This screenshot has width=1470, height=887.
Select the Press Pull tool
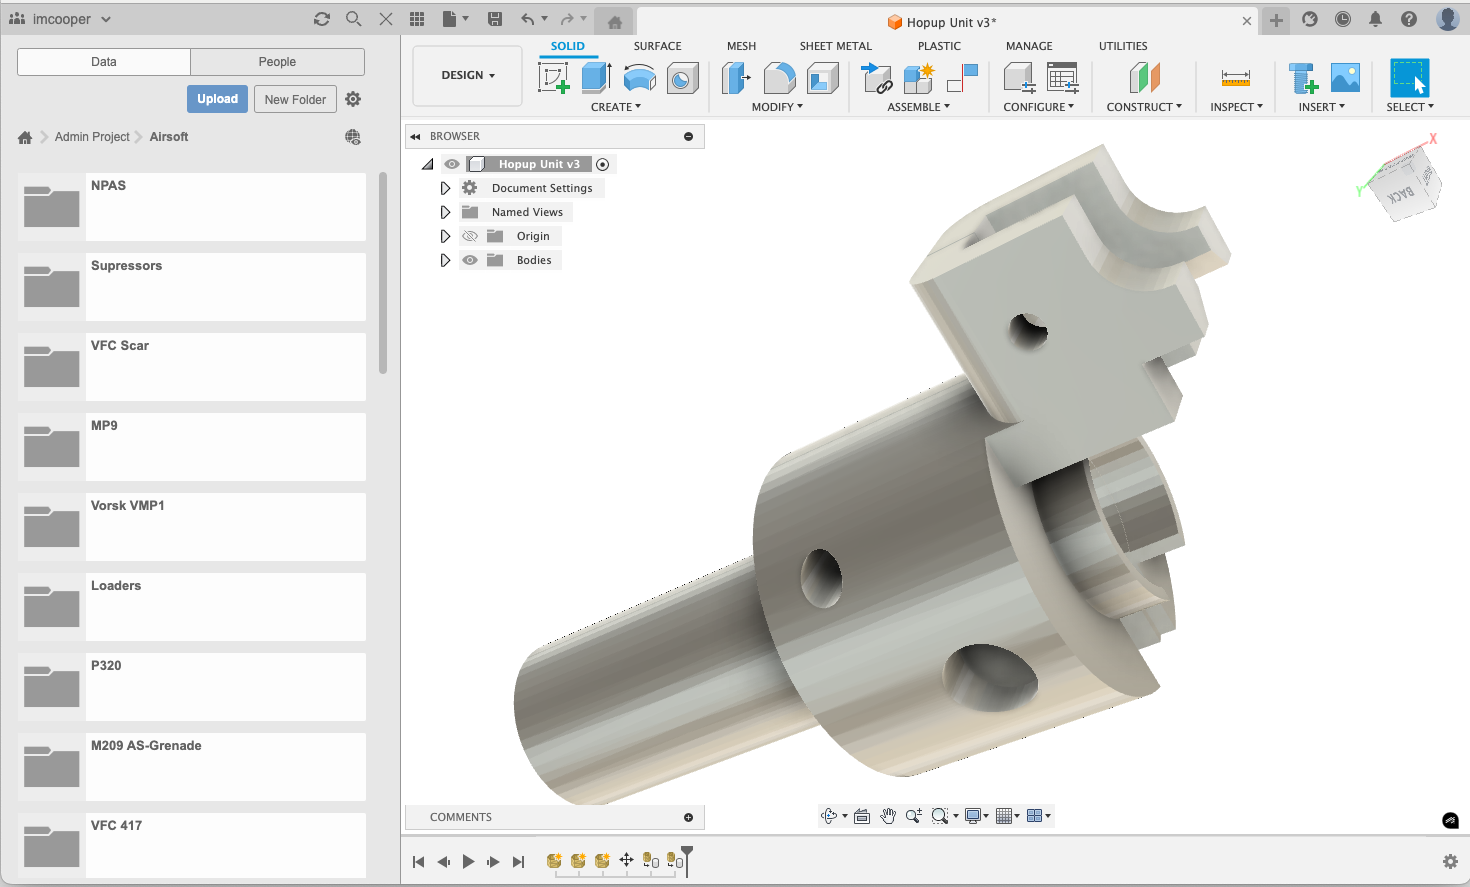[736, 77]
